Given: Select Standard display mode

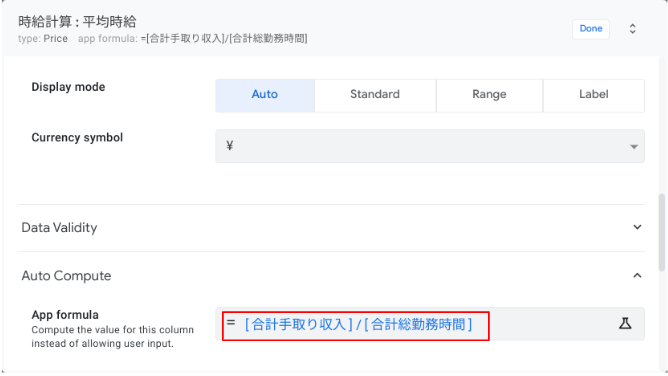Looking at the screenshot, I should click(x=375, y=95).
